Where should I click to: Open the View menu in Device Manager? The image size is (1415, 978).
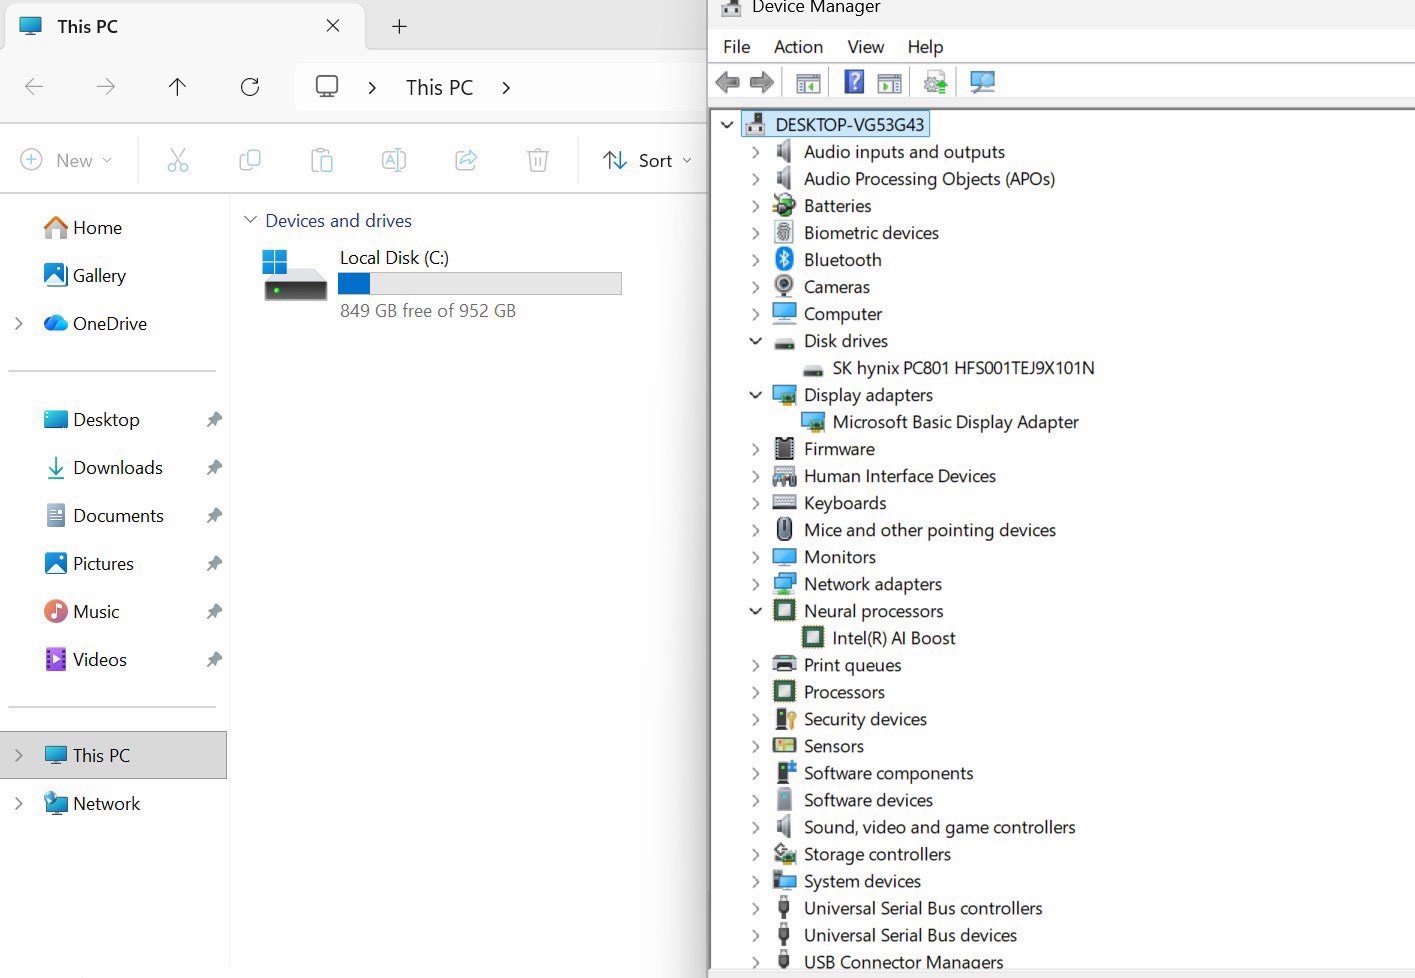point(865,47)
